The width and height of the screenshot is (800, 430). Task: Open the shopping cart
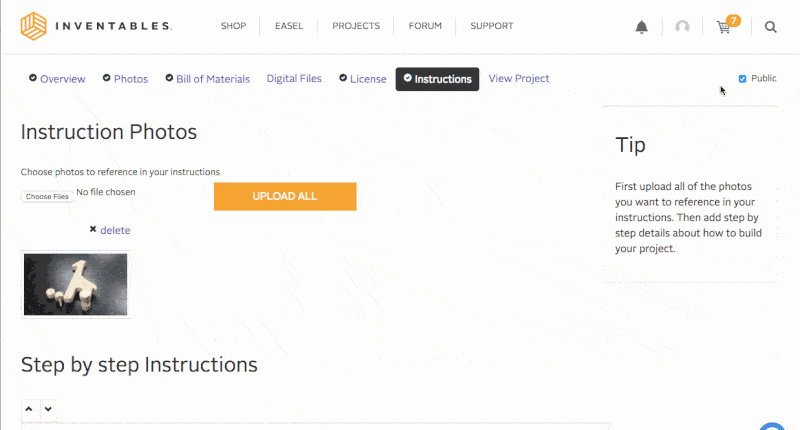[x=725, y=27]
